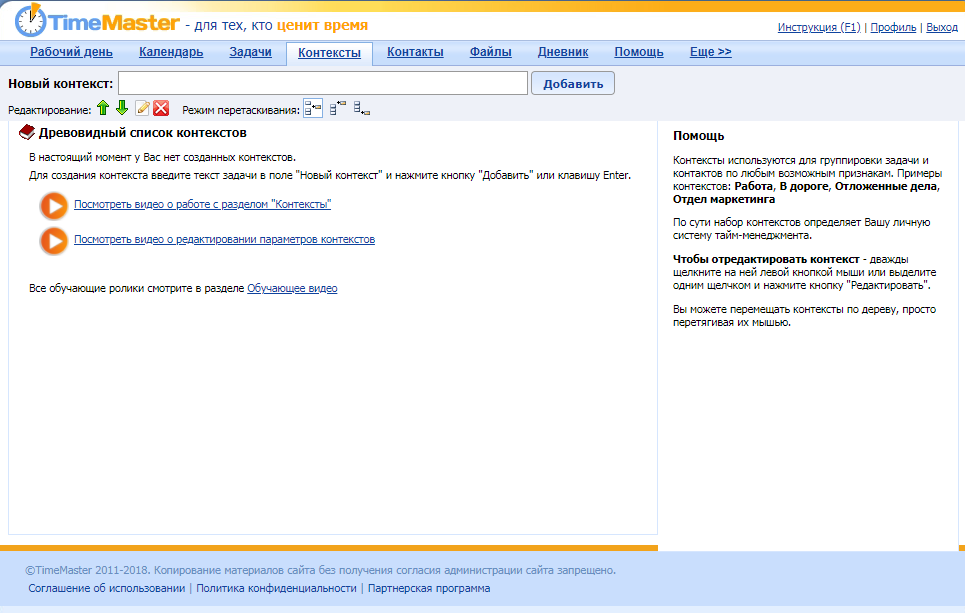The width and height of the screenshot is (965, 613).
Task: Click the TimeMaster clock logo
Action: pyautogui.click(x=31, y=20)
